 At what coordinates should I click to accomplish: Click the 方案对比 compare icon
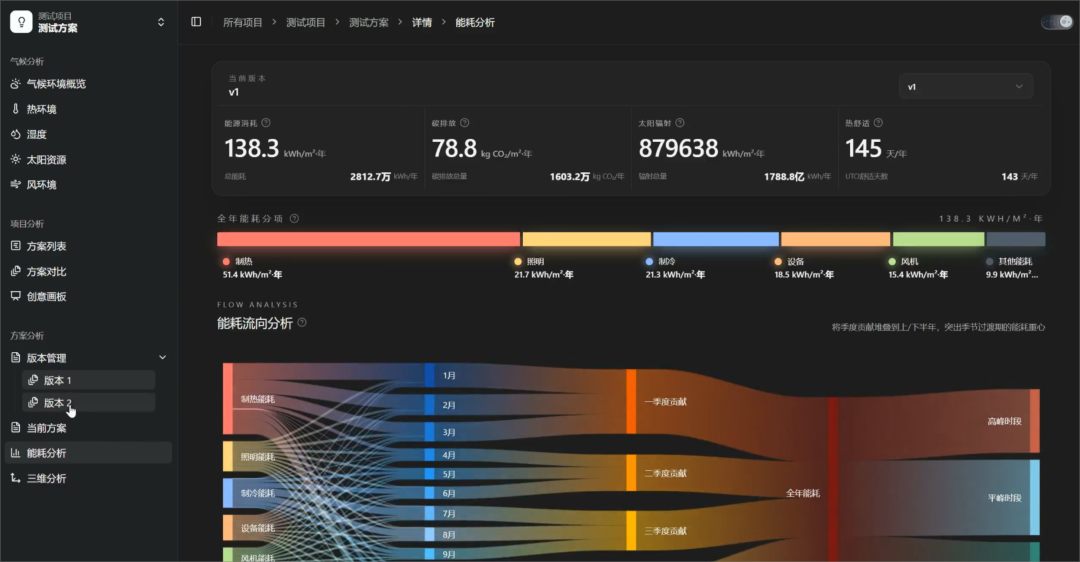click(15, 271)
